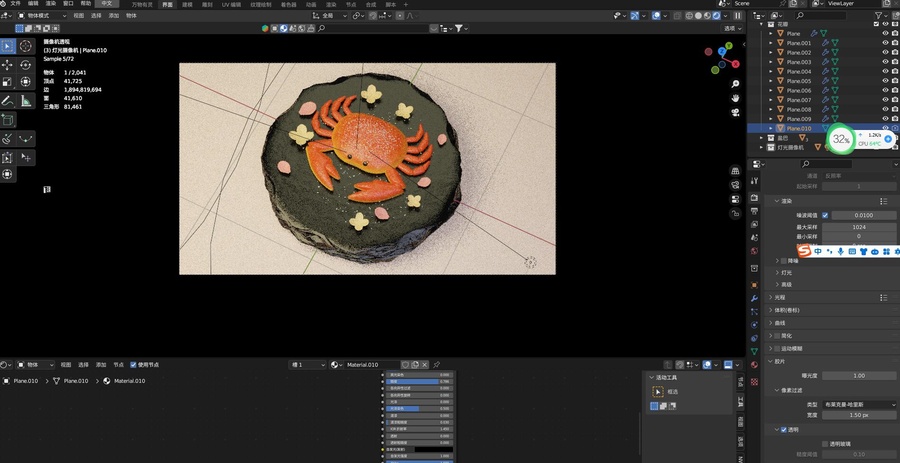The height and width of the screenshot is (463, 900).
Task: Switch to the Animation workspace tab
Action: (x=311, y=4)
